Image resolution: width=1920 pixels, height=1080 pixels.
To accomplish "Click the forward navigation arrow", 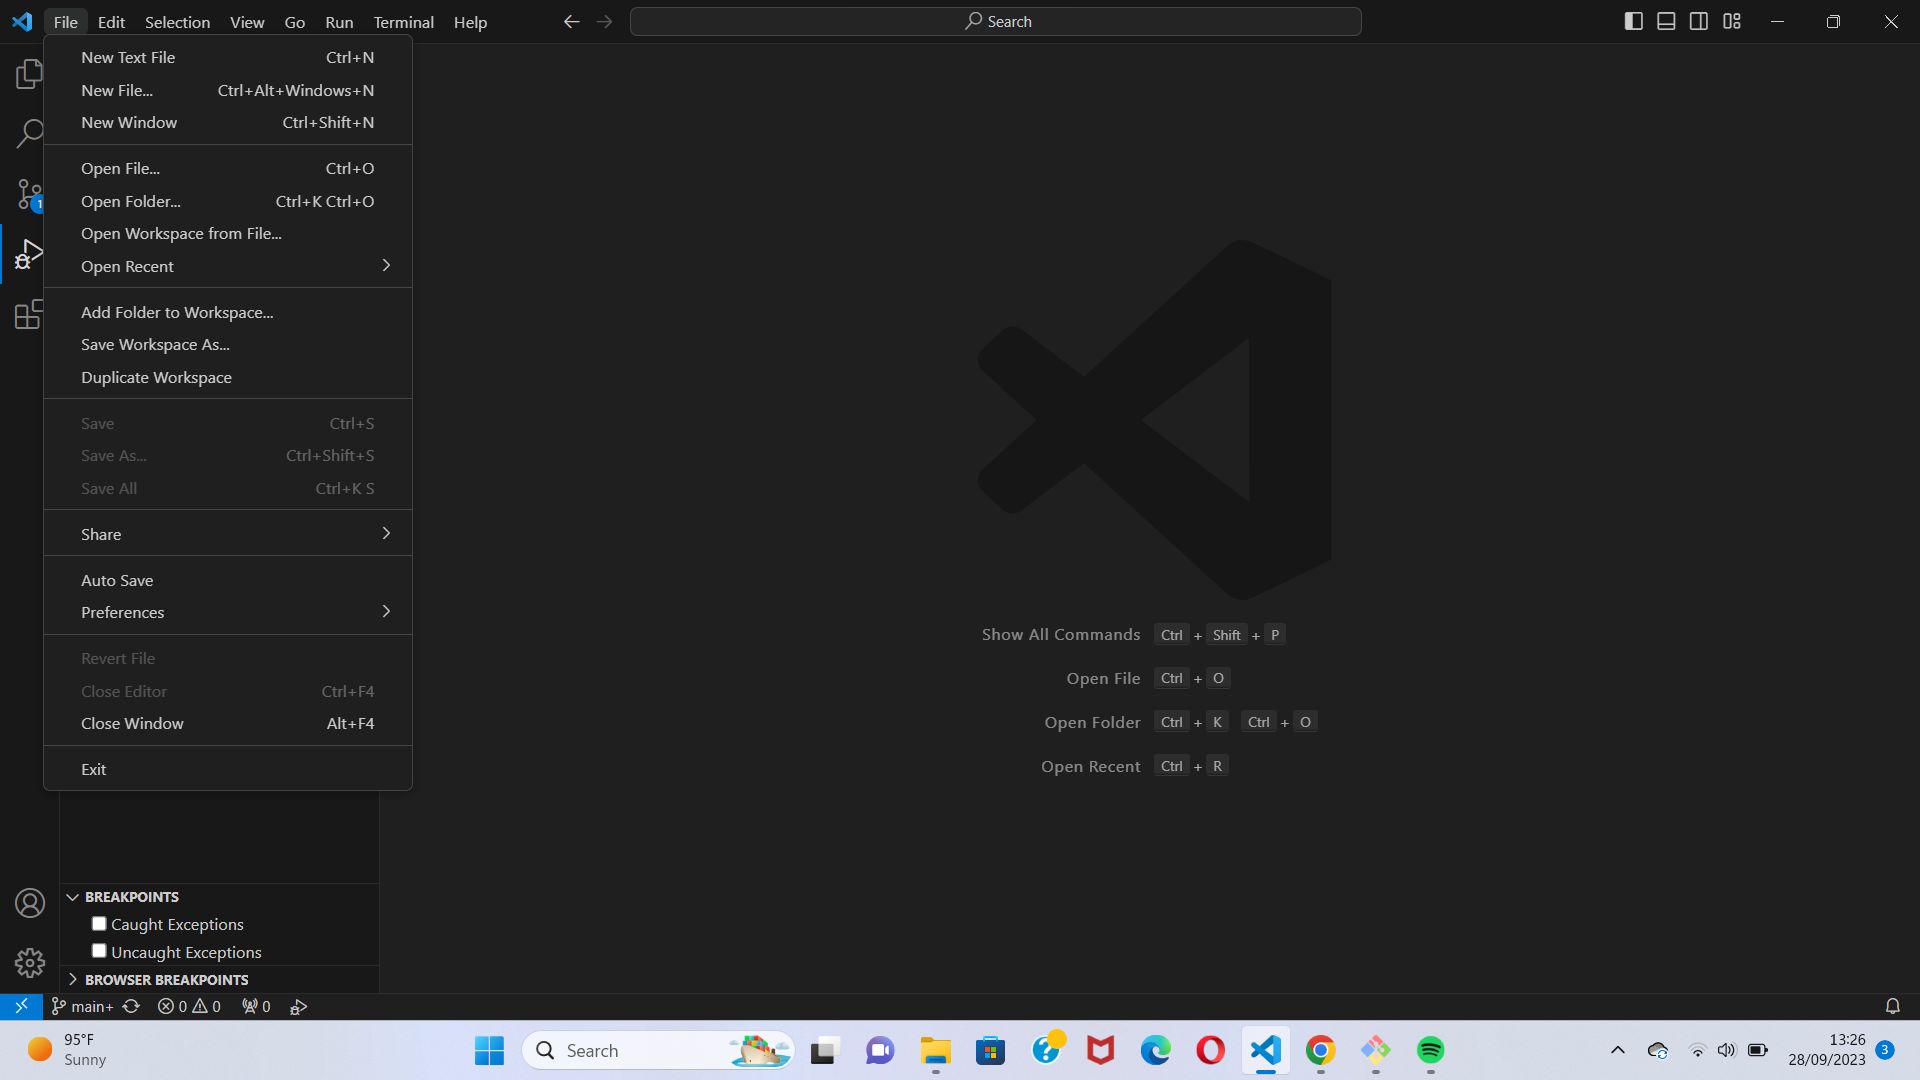I will point(604,21).
